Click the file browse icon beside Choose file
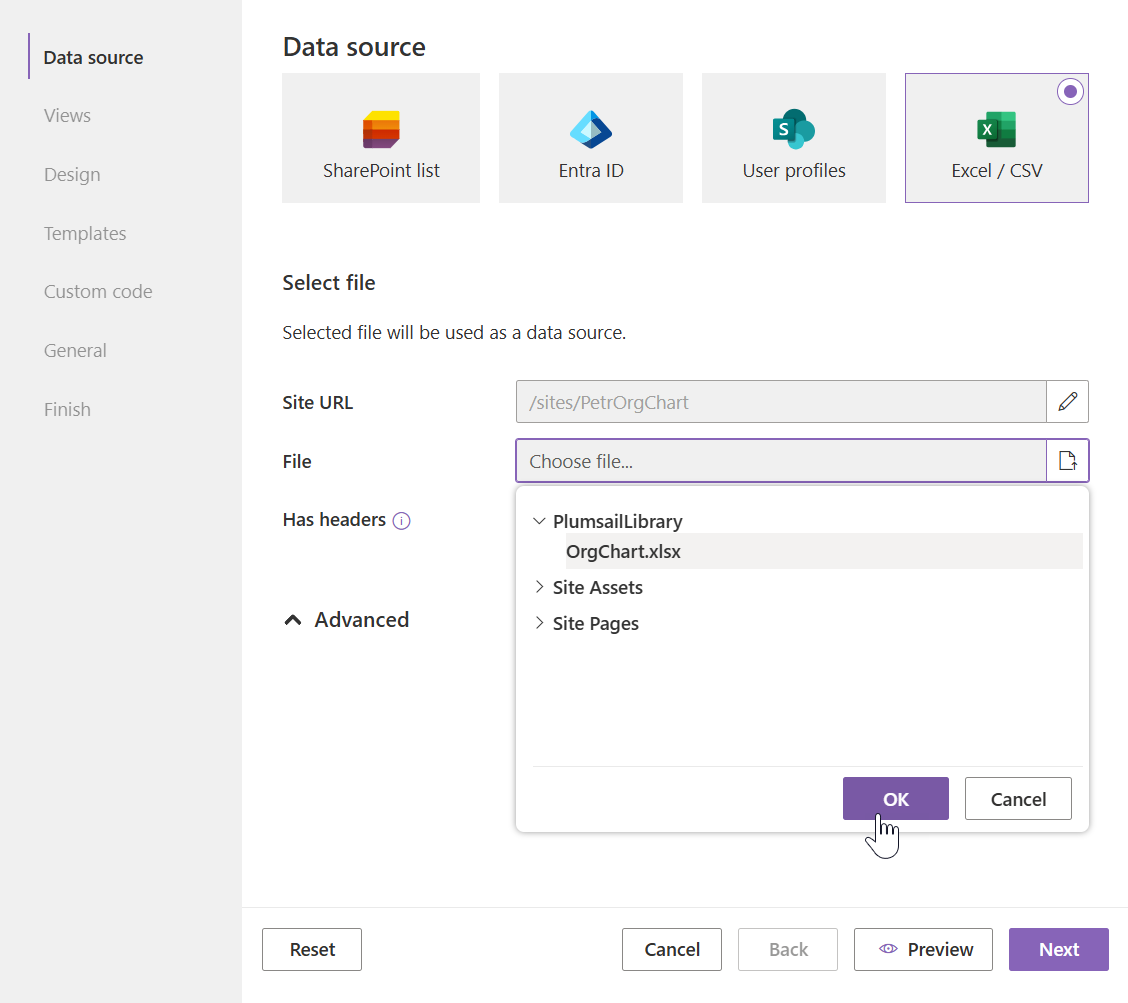 [1068, 460]
